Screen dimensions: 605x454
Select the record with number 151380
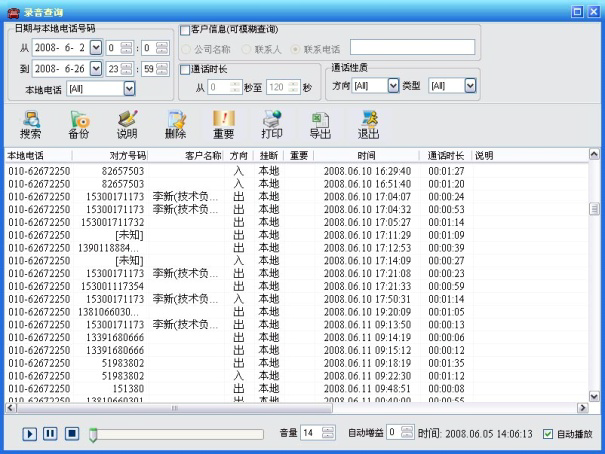point(296,388)
